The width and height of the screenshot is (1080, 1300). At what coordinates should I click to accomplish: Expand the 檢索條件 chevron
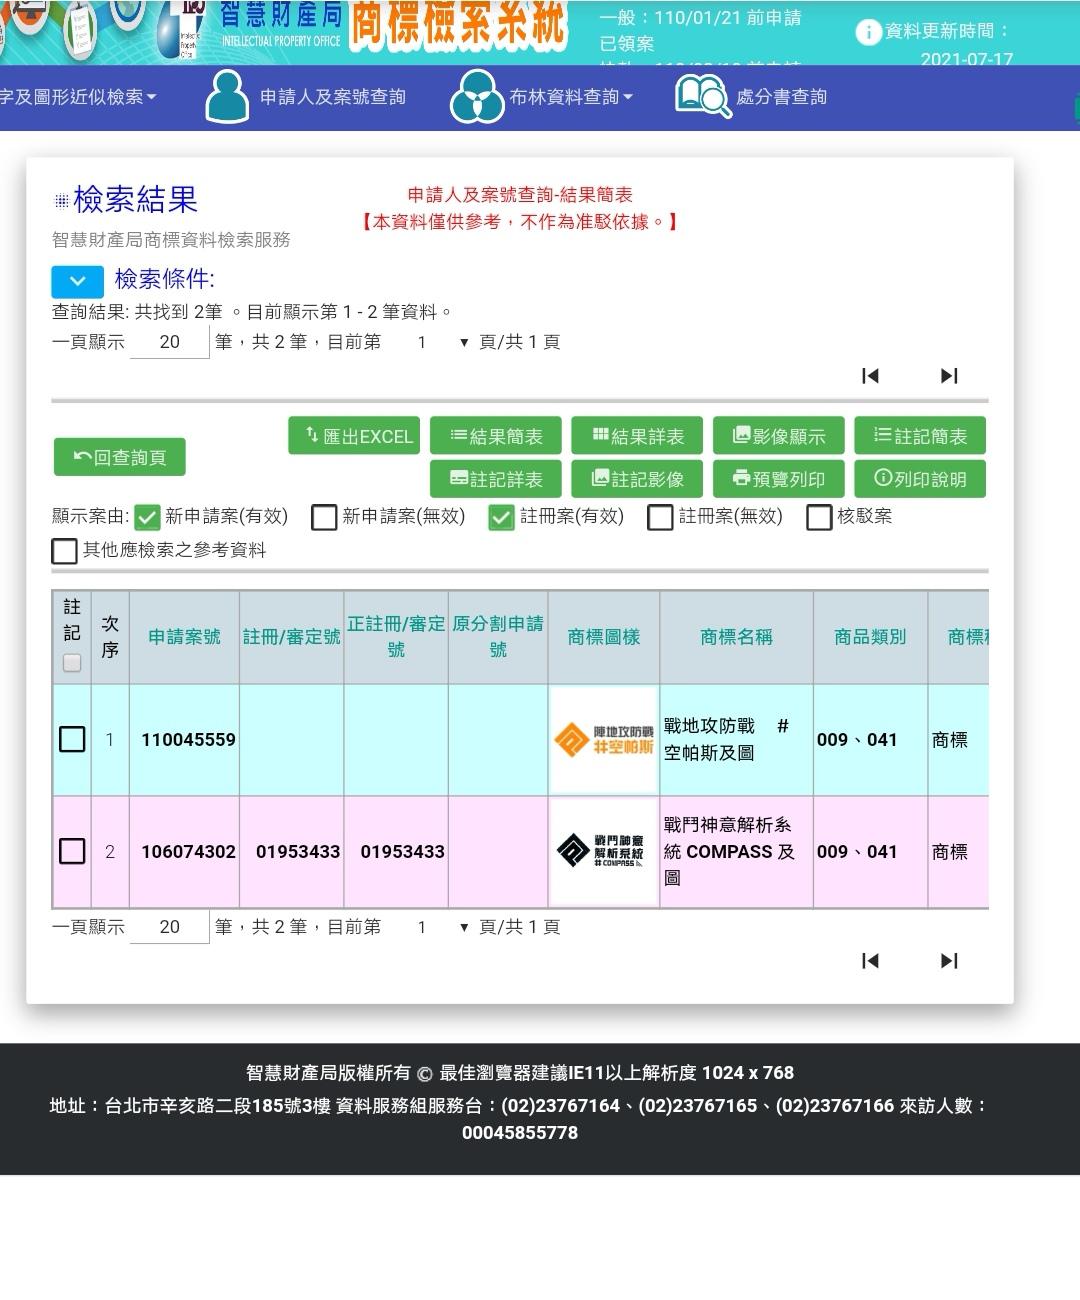coord(77,281)
